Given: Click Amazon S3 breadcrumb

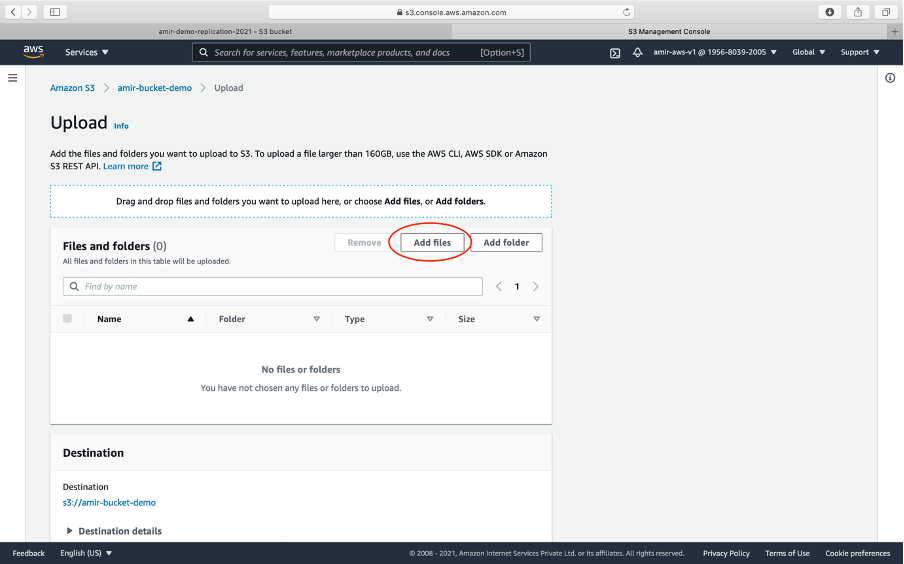Looking at the screenshot, I should [72, 88].
